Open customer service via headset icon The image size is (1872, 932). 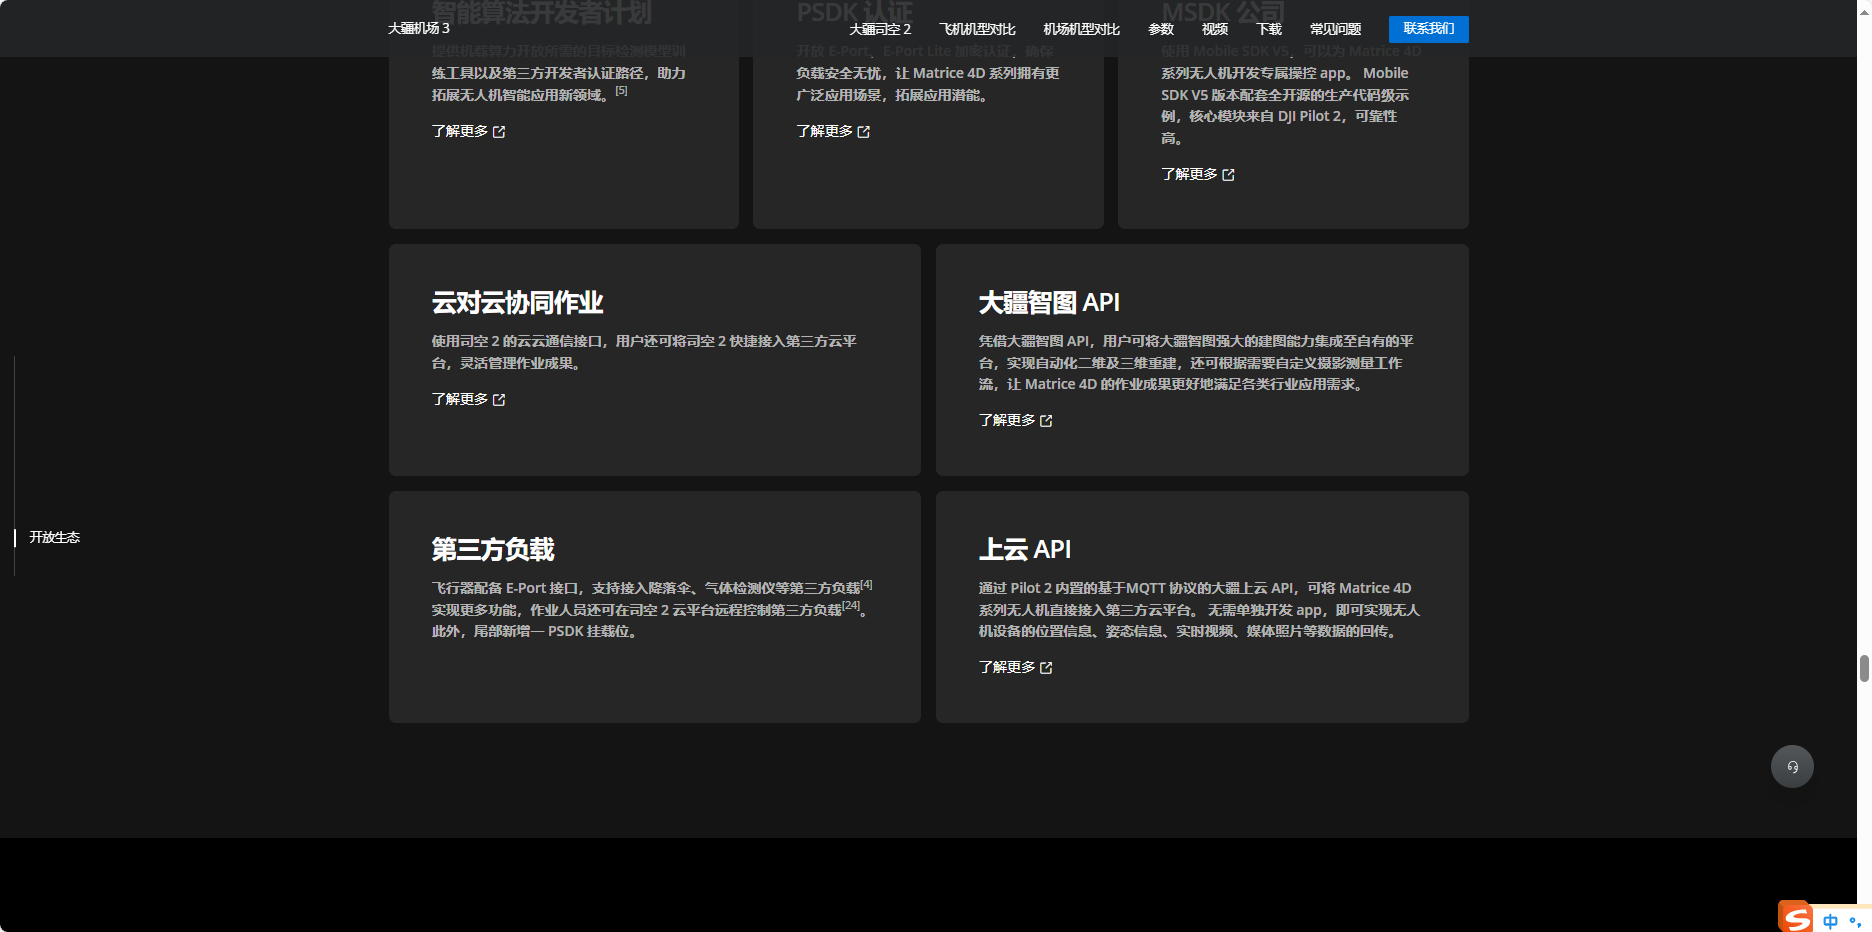point(1792,766)
